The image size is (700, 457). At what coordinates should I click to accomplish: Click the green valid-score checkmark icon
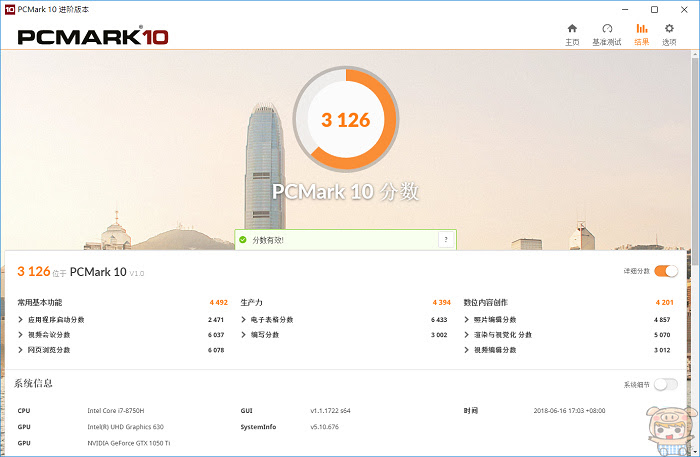pyautogui.click(x=243, y=240)
